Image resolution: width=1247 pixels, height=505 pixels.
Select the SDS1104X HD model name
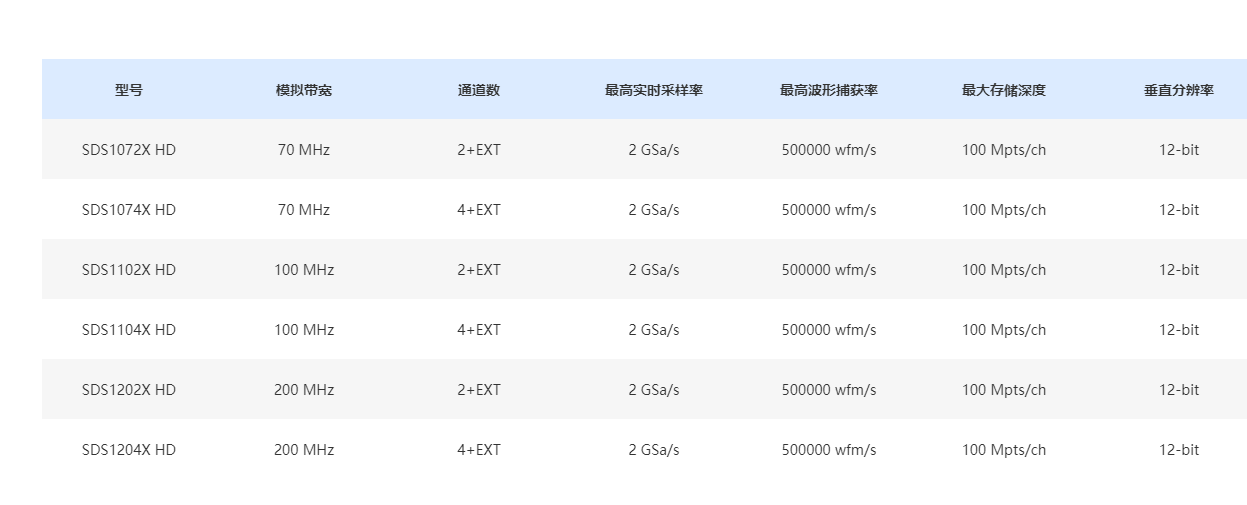(x=129, y=330)
